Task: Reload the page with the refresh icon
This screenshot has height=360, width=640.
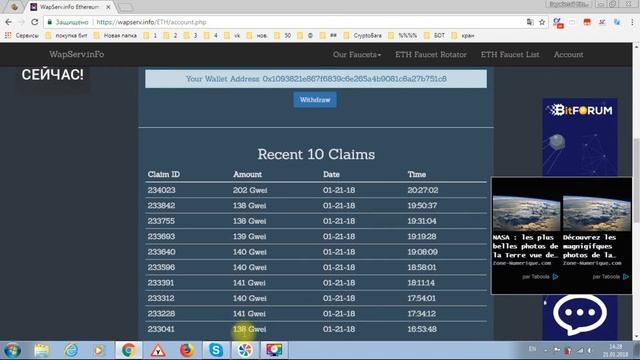Action: (34, 22)
